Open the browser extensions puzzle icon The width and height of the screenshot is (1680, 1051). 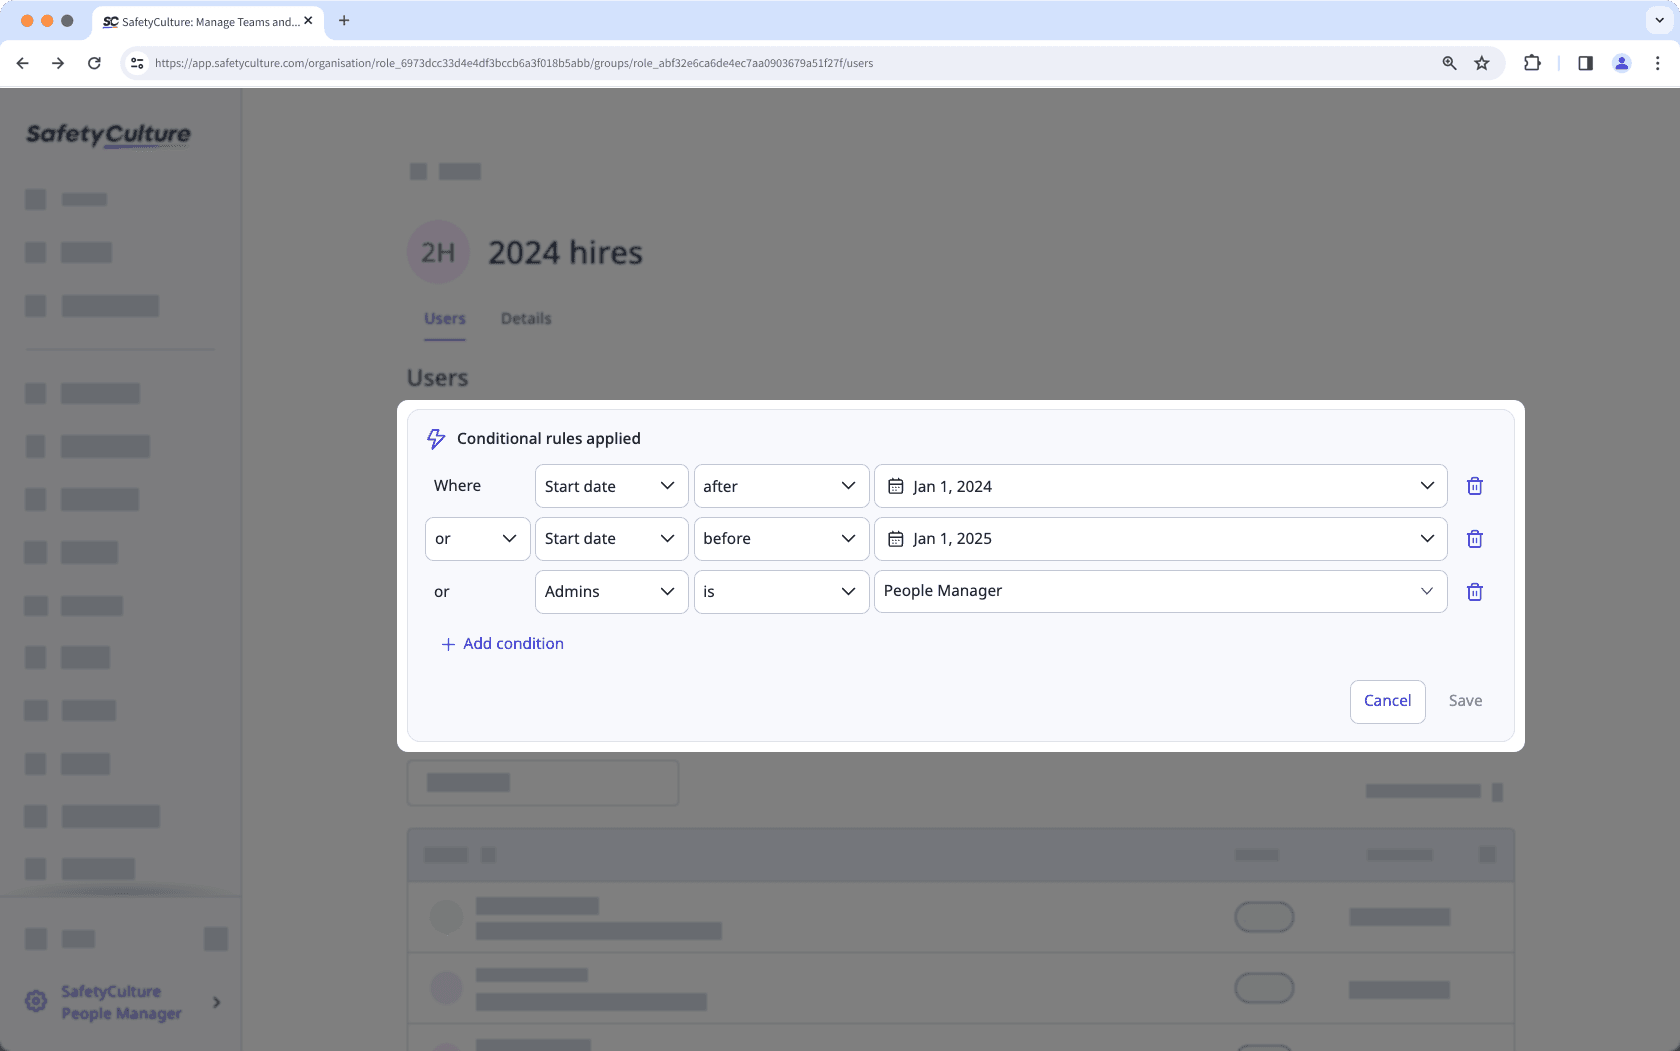(1532, 63)
